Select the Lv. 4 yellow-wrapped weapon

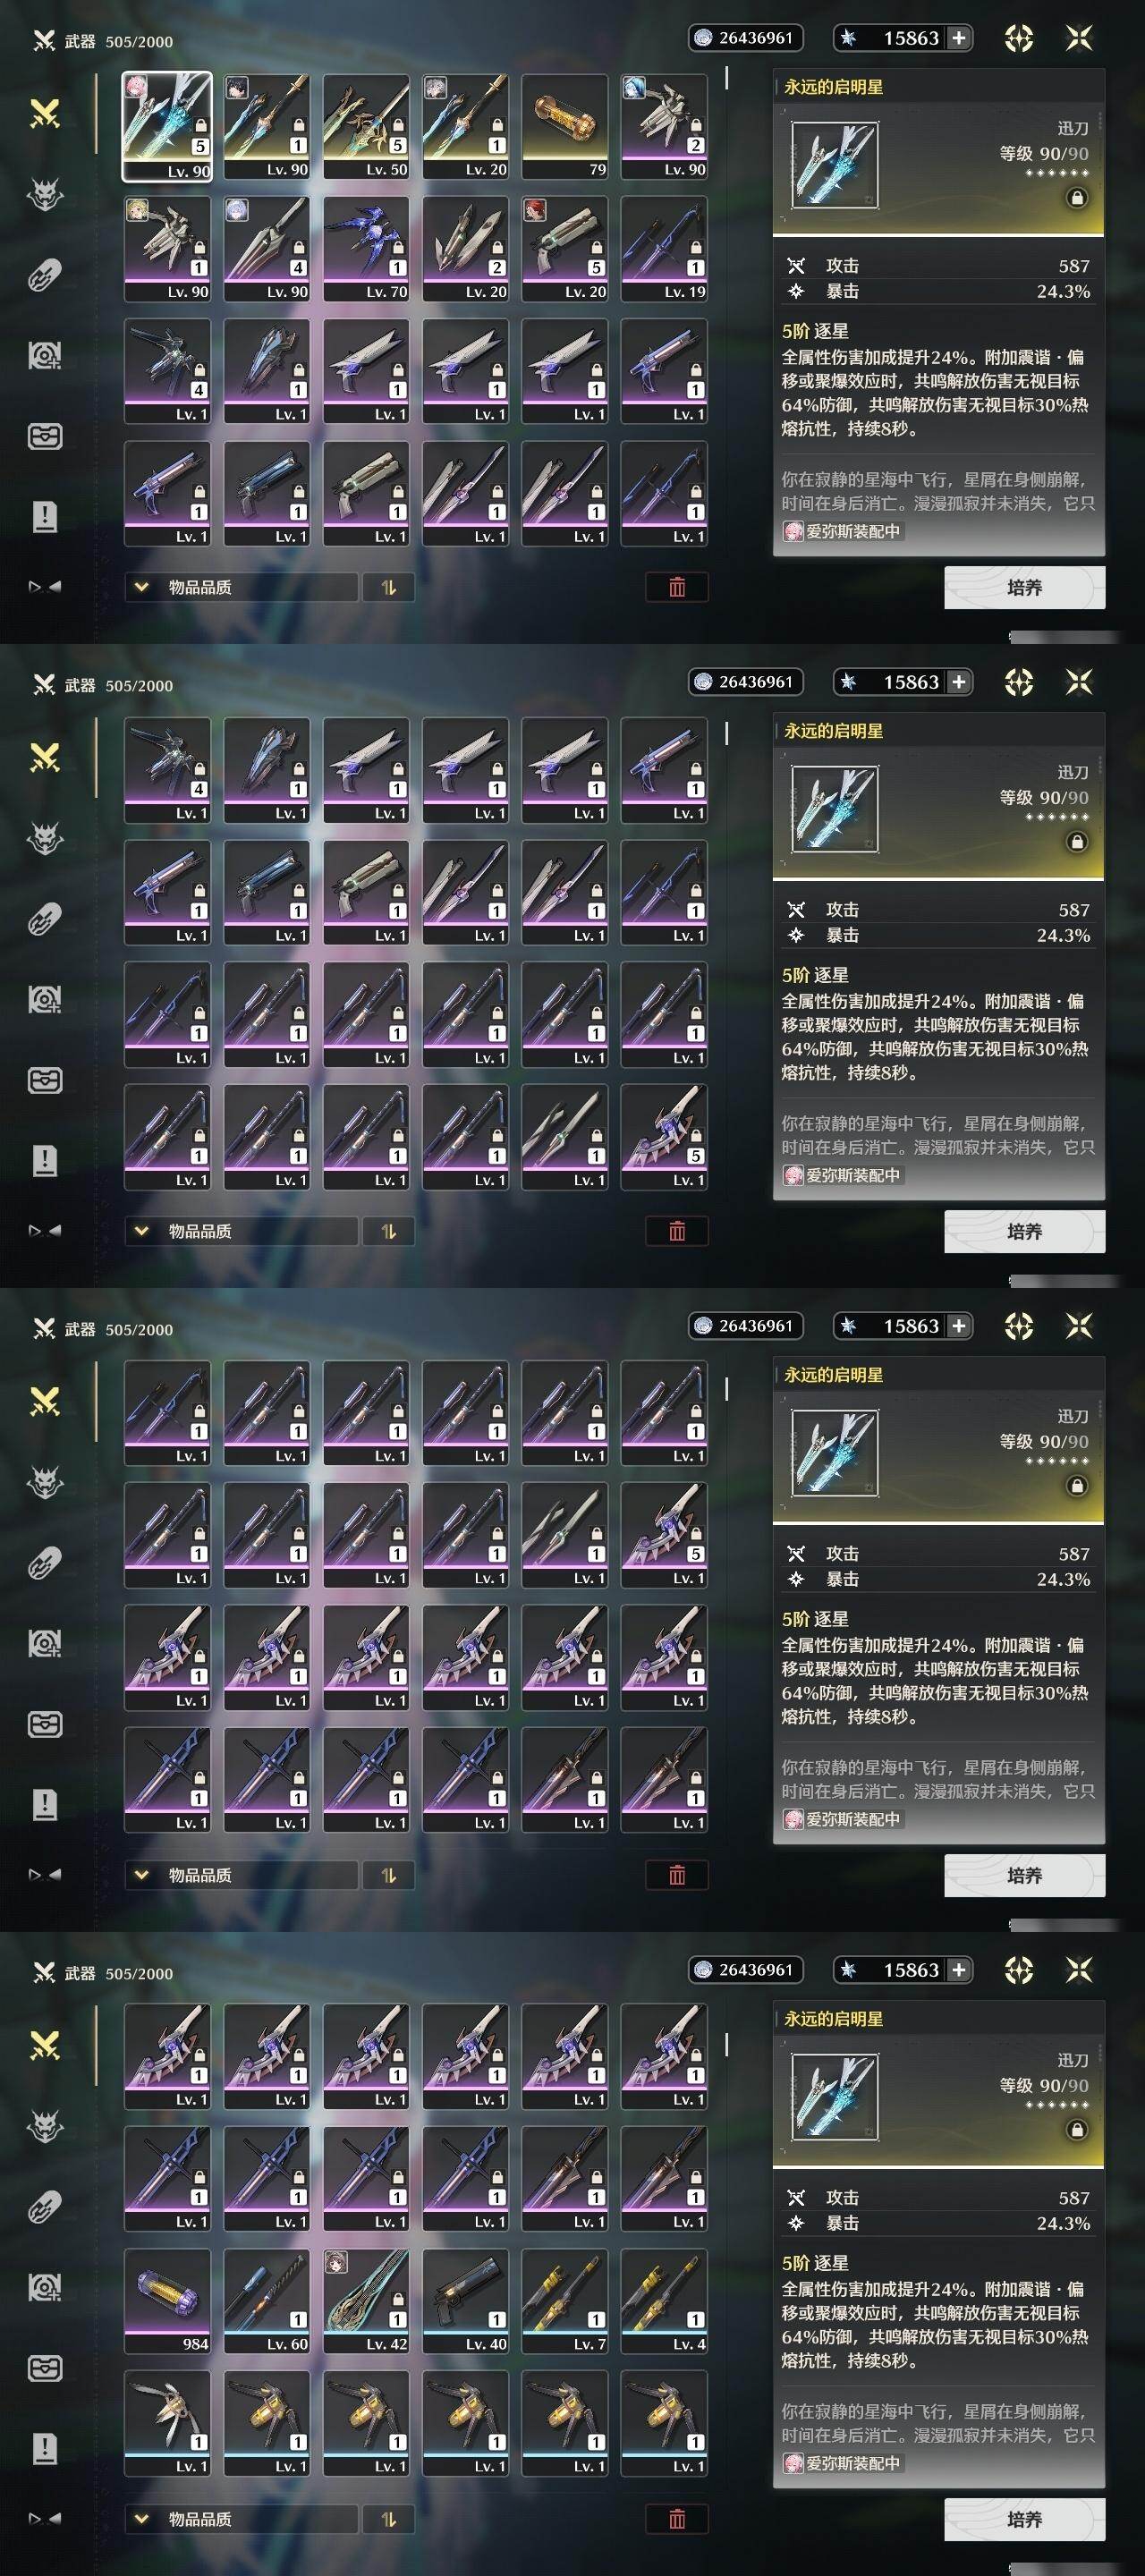point(664,2301)
